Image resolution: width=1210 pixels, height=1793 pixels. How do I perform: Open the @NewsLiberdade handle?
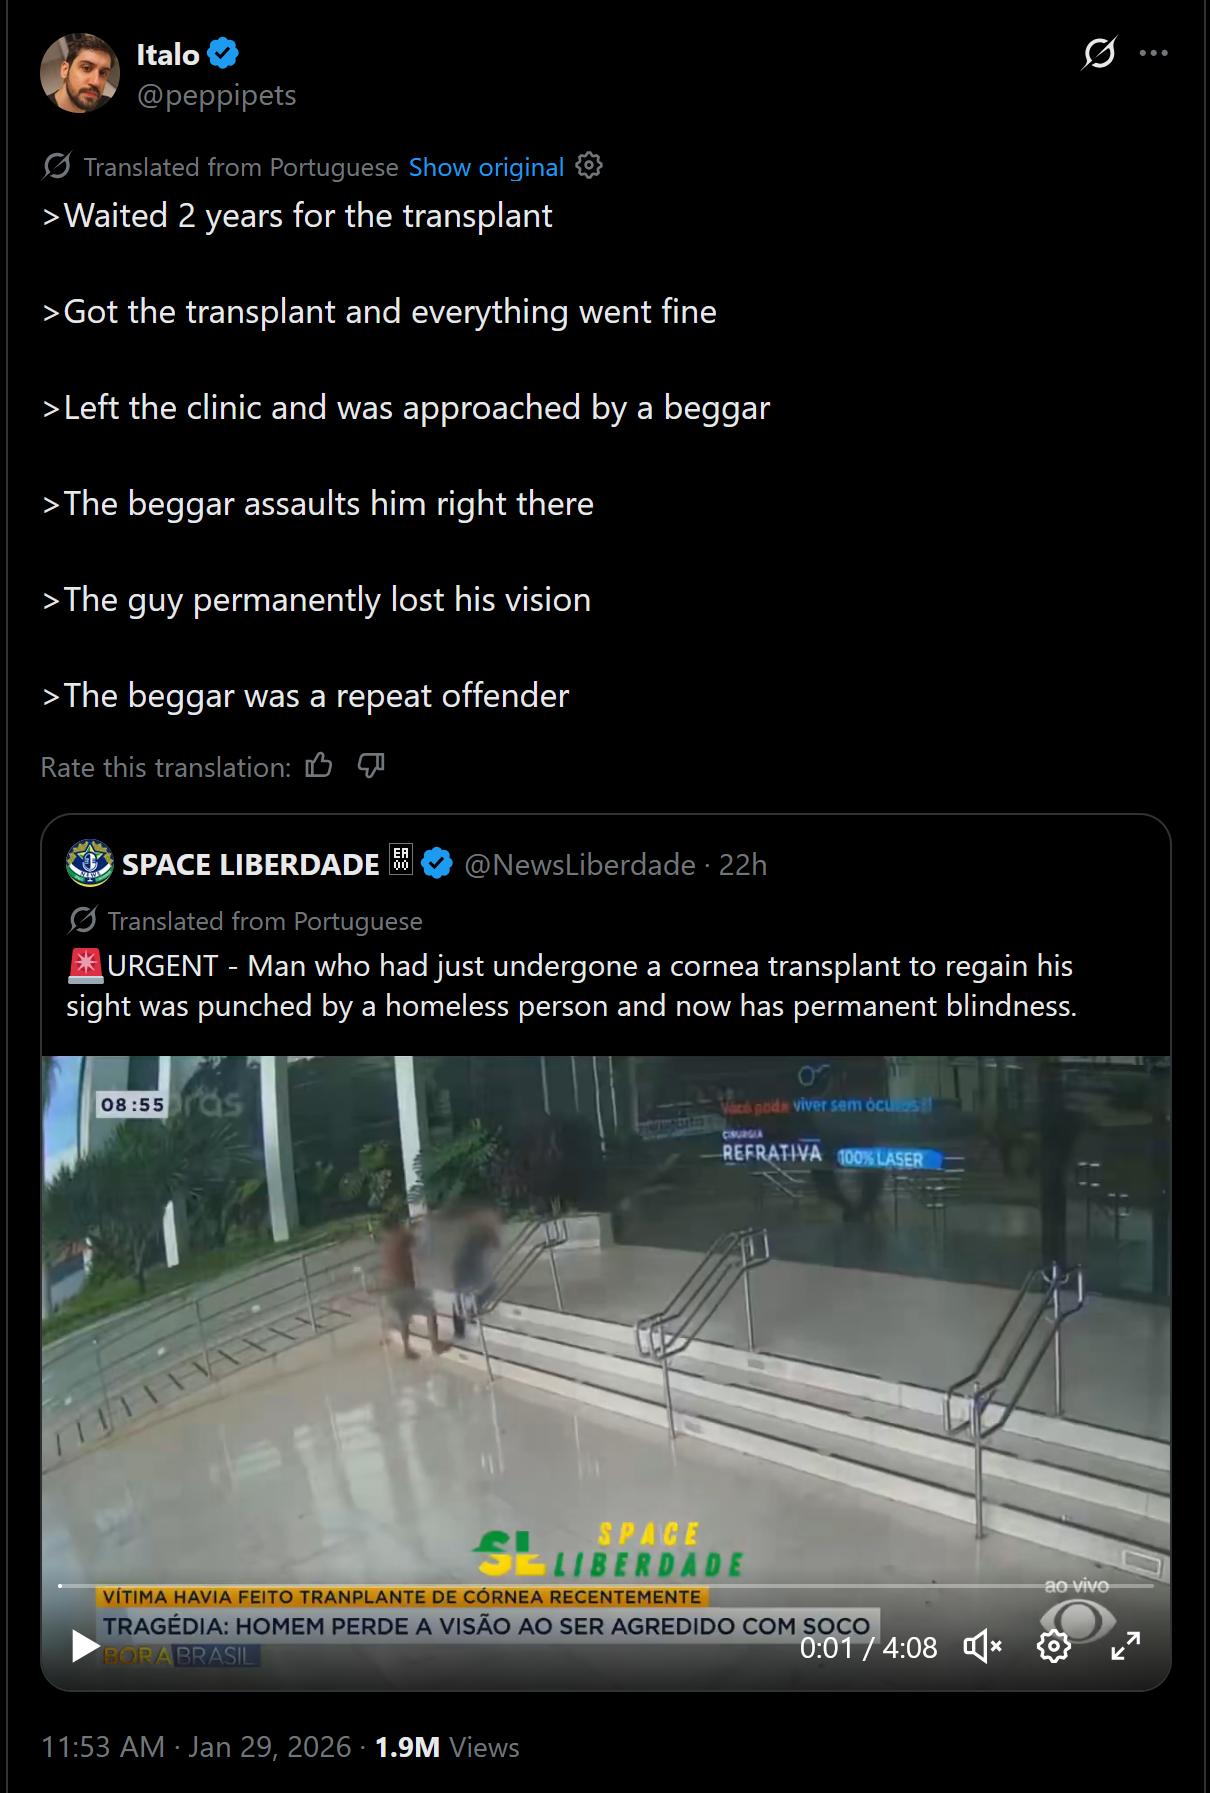[x=580, y=865]
